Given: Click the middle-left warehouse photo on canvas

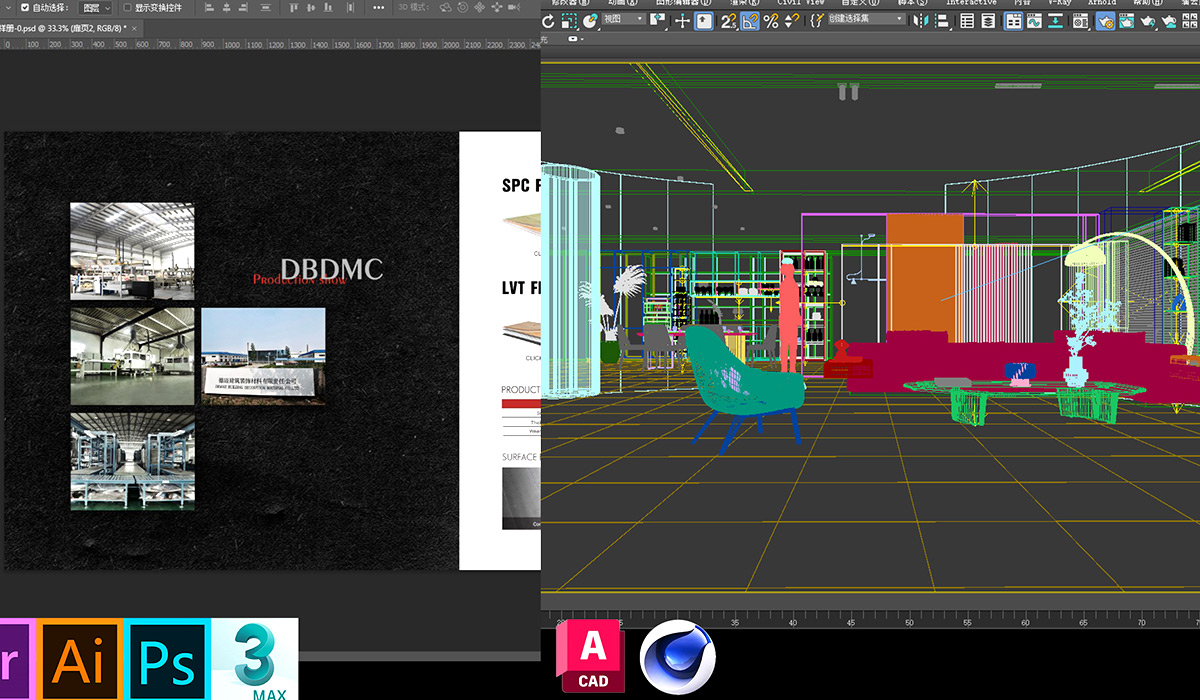Looking at the screenshot, I should click(132, 356).
